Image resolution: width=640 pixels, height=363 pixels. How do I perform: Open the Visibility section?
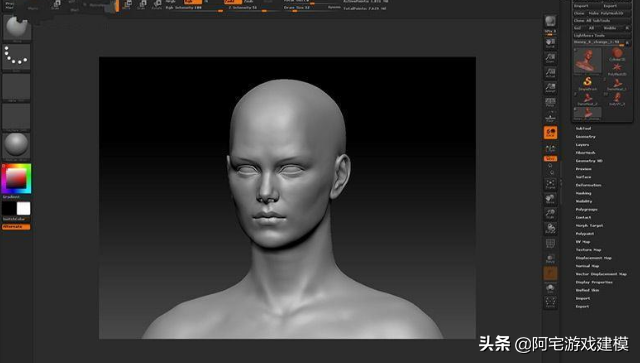[584, 201]
